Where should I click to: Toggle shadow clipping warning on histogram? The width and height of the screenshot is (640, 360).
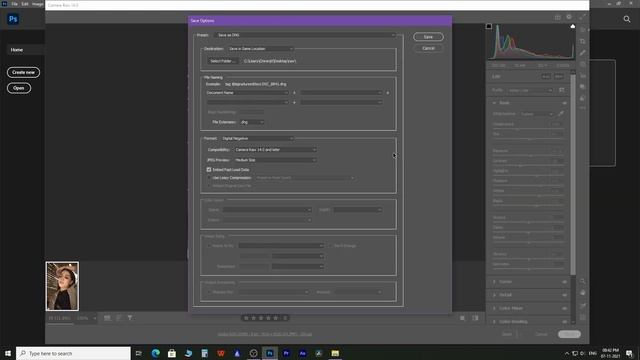click(x=489, y=26)
